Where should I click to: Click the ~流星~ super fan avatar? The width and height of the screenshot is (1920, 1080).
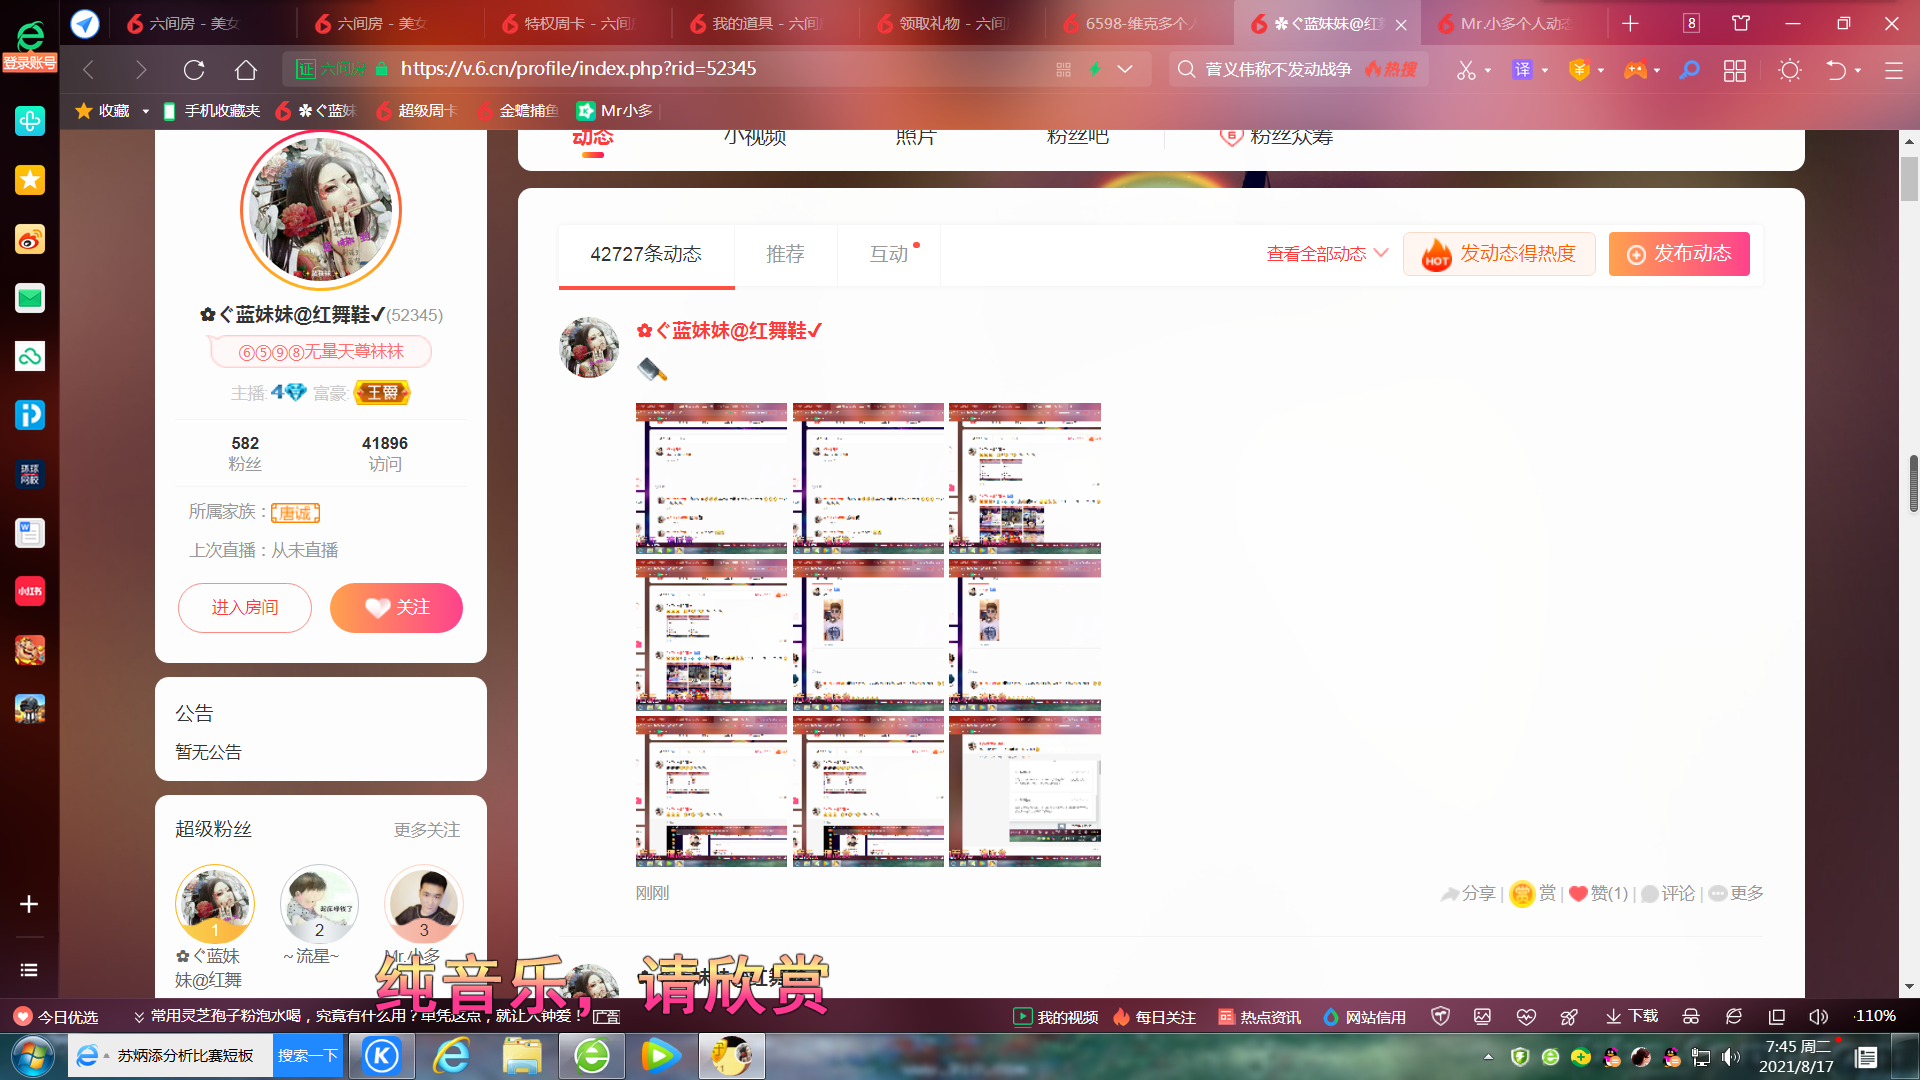[319, 904]
